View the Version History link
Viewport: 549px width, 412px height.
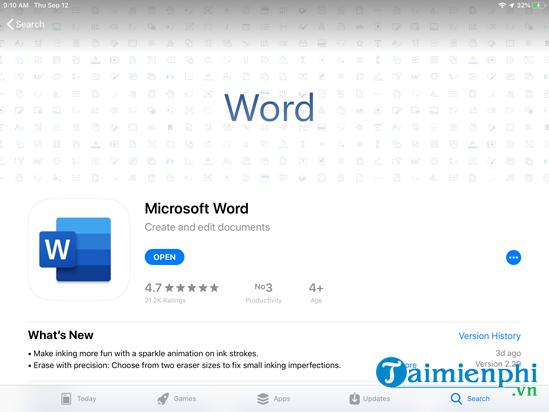[x=489, y=336]
